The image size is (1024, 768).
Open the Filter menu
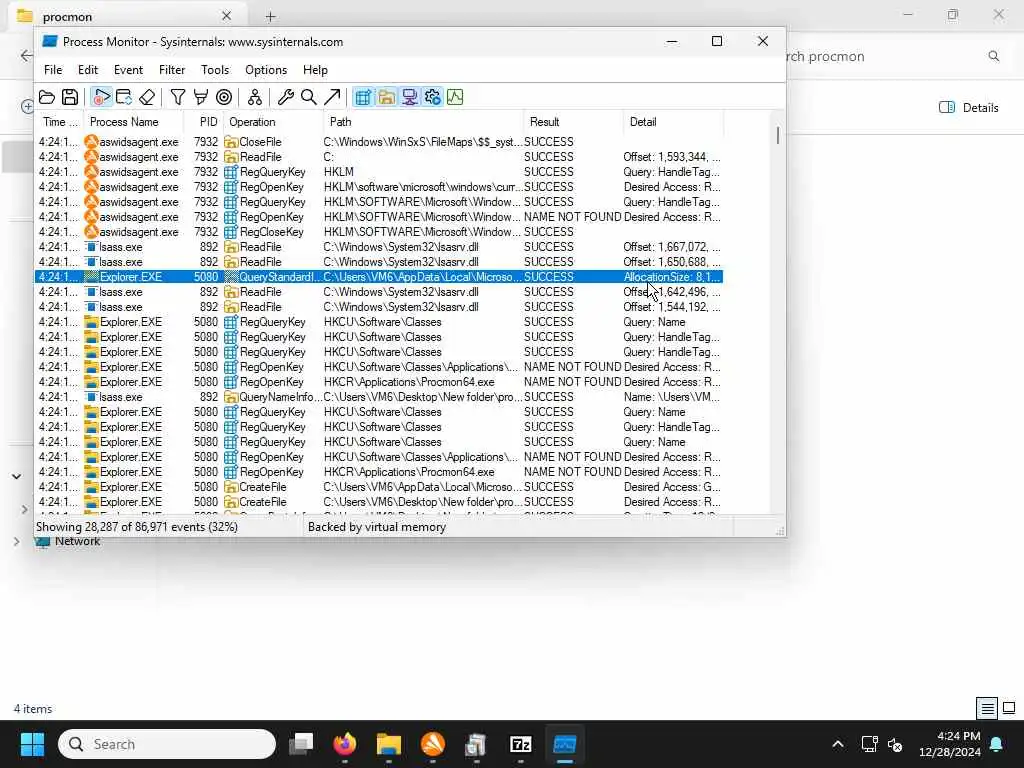(172, 70)
